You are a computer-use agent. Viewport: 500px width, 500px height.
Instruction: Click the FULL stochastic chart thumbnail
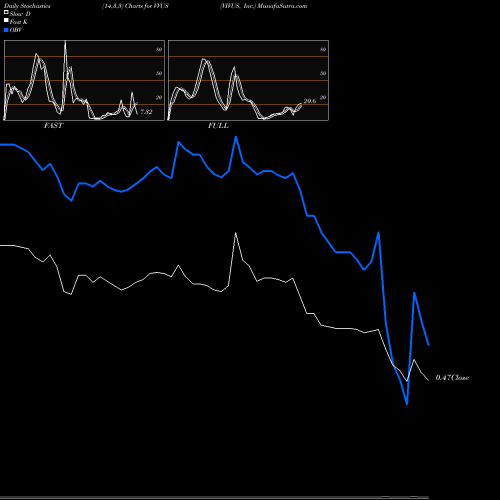(x=248, y=80)
